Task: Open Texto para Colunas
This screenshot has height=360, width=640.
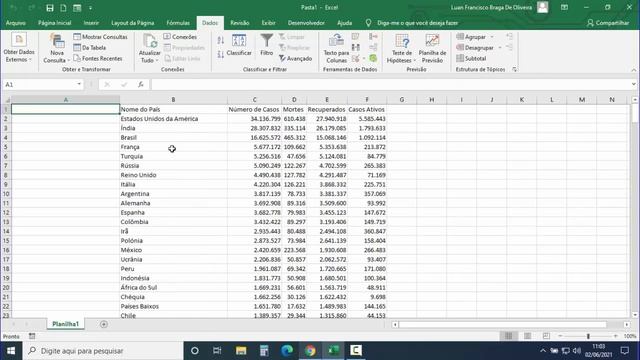Action: [336, 48]
